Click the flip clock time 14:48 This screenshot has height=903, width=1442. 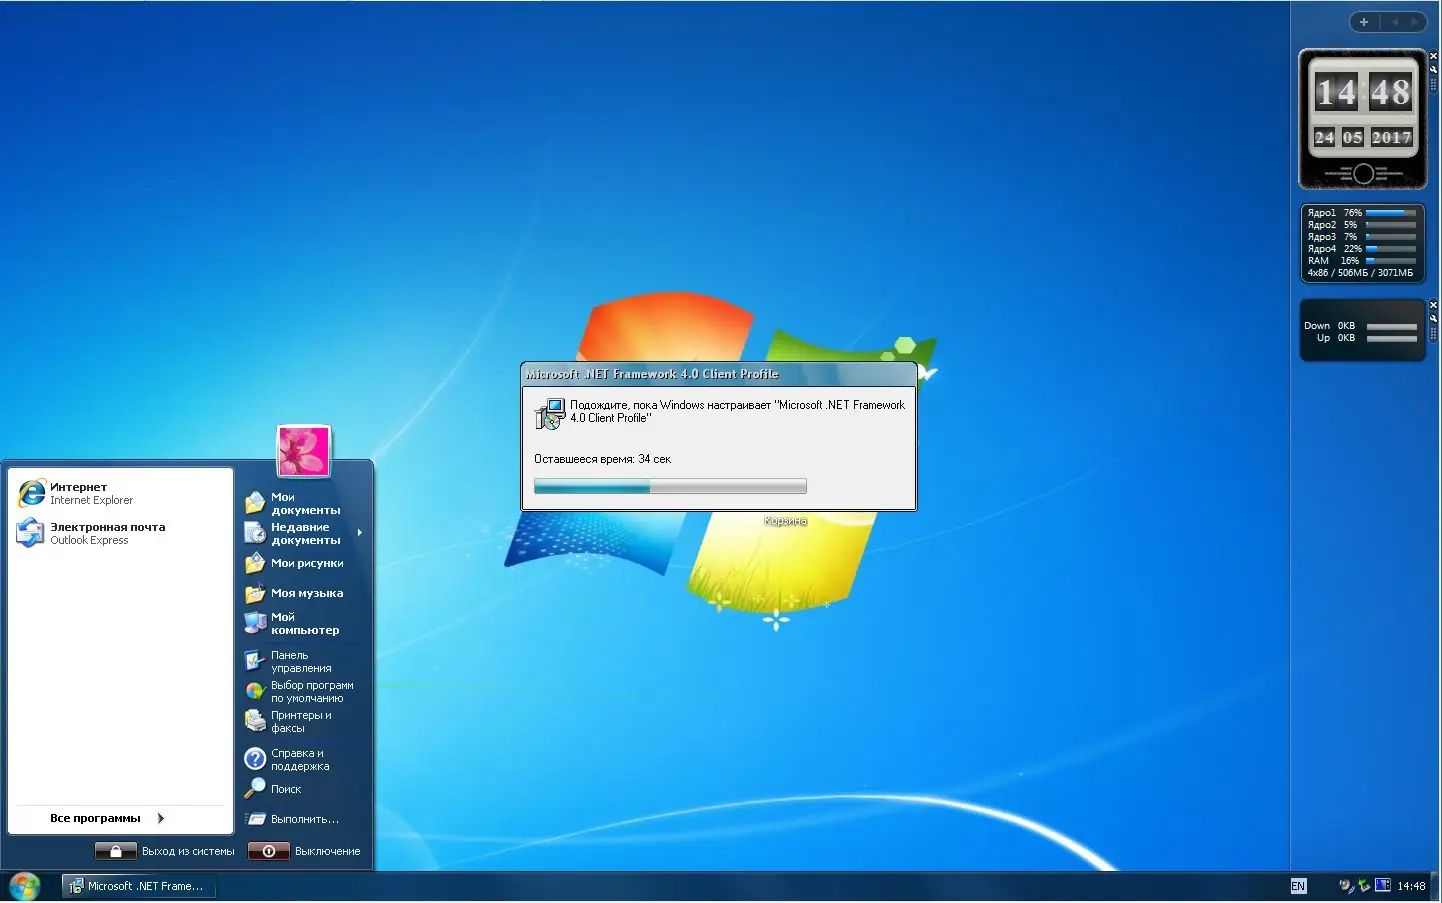(1363, 93)
